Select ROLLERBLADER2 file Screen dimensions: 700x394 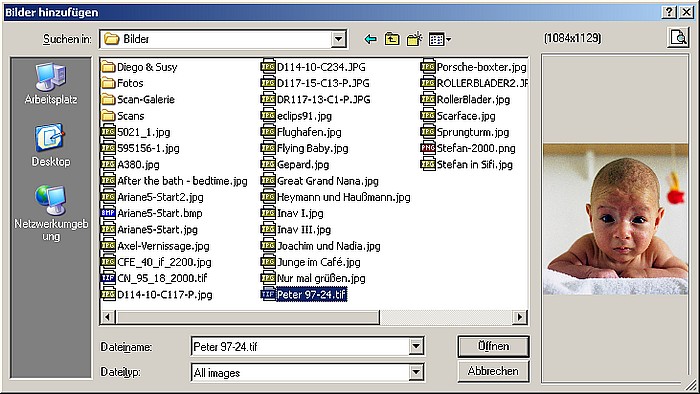(474, 83)
